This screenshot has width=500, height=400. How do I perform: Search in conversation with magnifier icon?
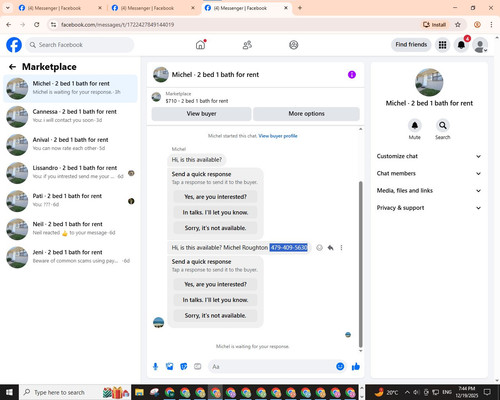443,125
